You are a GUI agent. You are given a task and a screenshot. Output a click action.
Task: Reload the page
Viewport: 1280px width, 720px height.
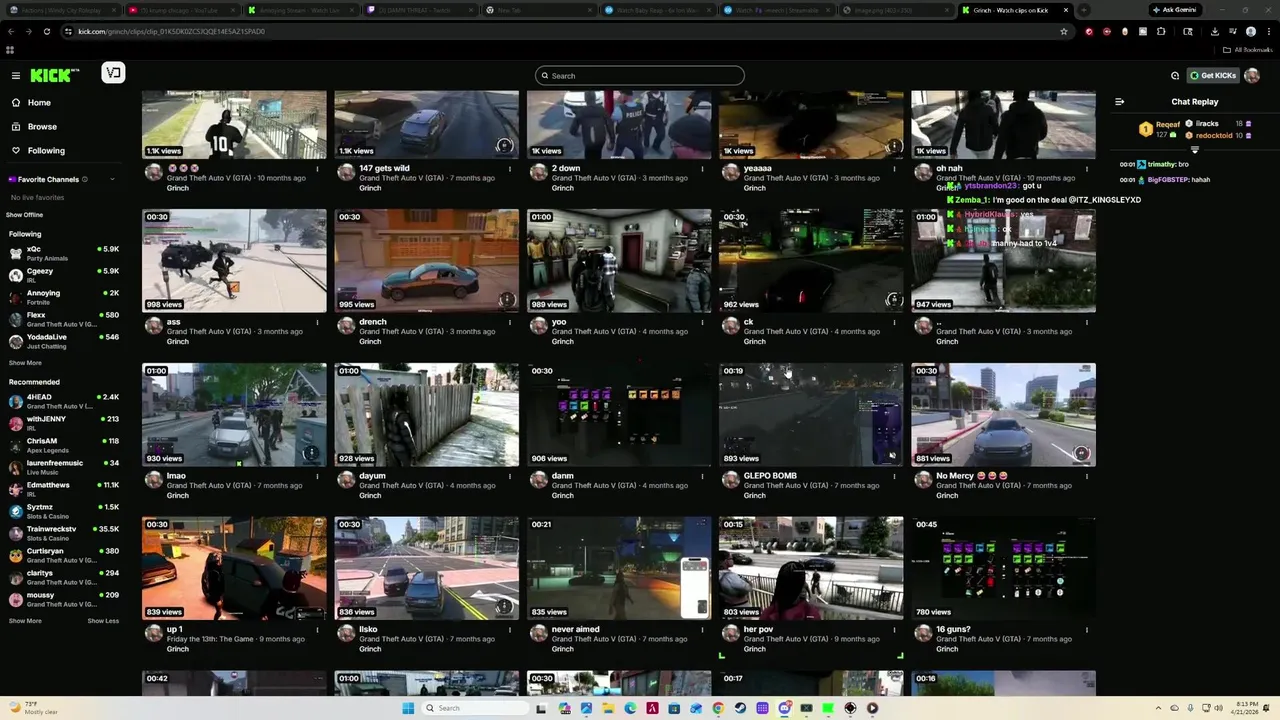tap(46, 31)
